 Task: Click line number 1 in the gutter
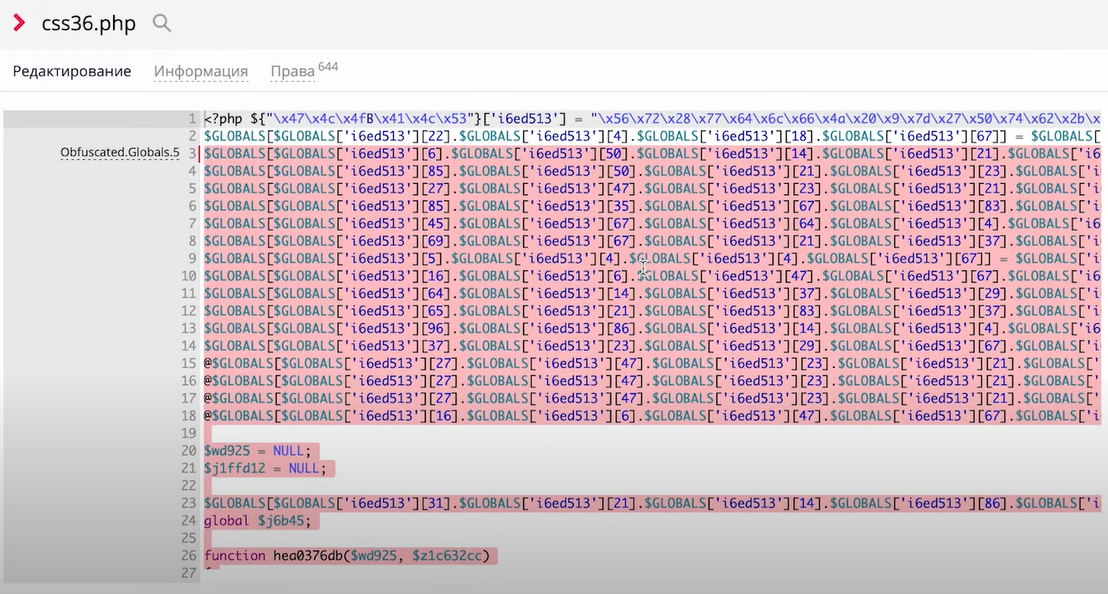pos(191,118)
